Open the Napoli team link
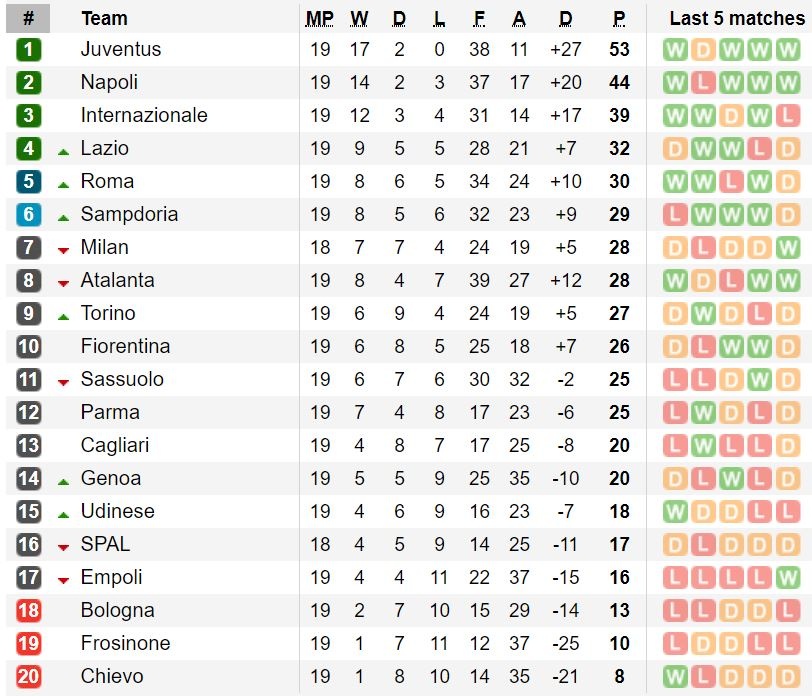Screen dimensions: 812x696 109,82
